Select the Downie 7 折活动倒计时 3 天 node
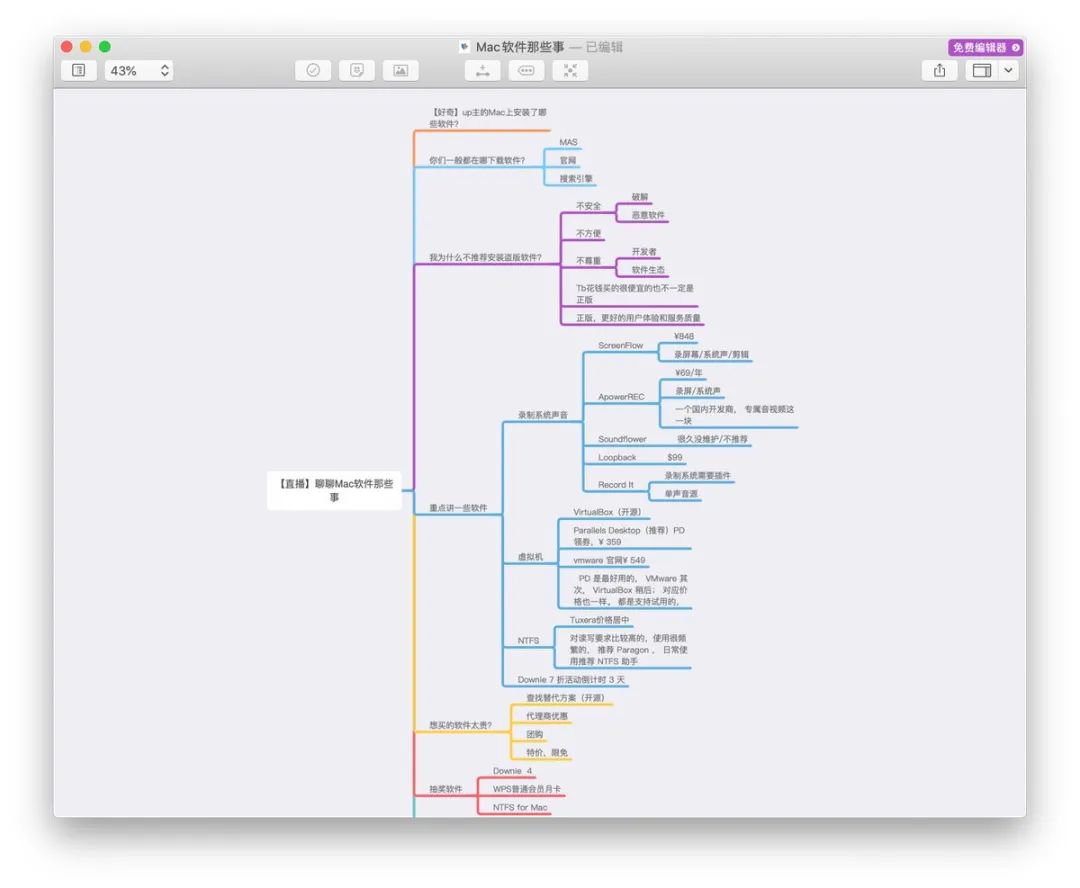The image size is (1080, 888). 571,680
